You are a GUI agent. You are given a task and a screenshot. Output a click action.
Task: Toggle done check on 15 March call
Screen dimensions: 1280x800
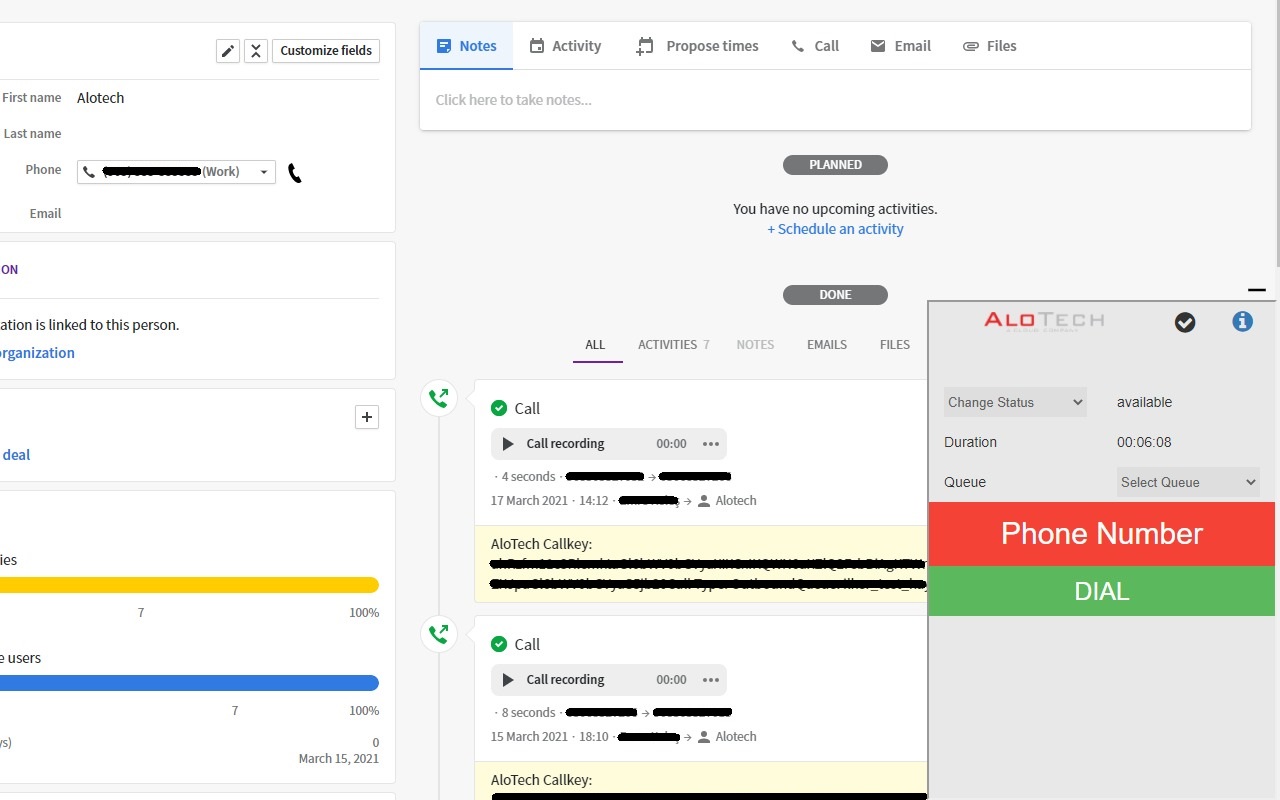click(499, 644)
